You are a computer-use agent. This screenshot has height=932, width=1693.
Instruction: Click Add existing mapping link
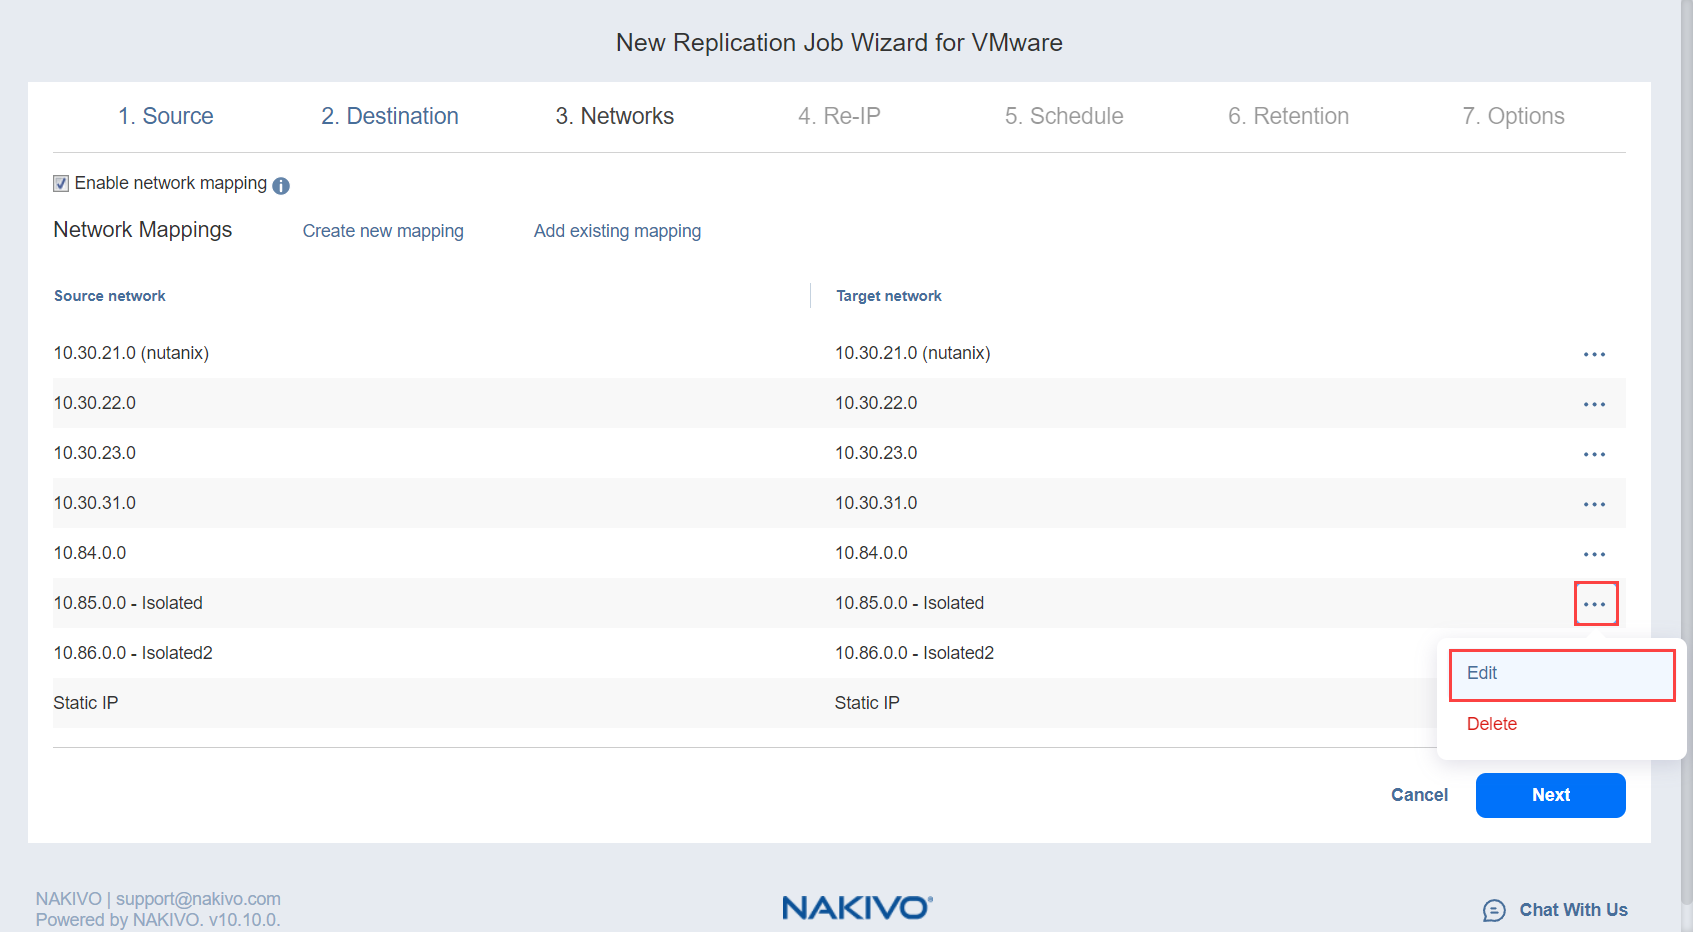pos(617,231)
